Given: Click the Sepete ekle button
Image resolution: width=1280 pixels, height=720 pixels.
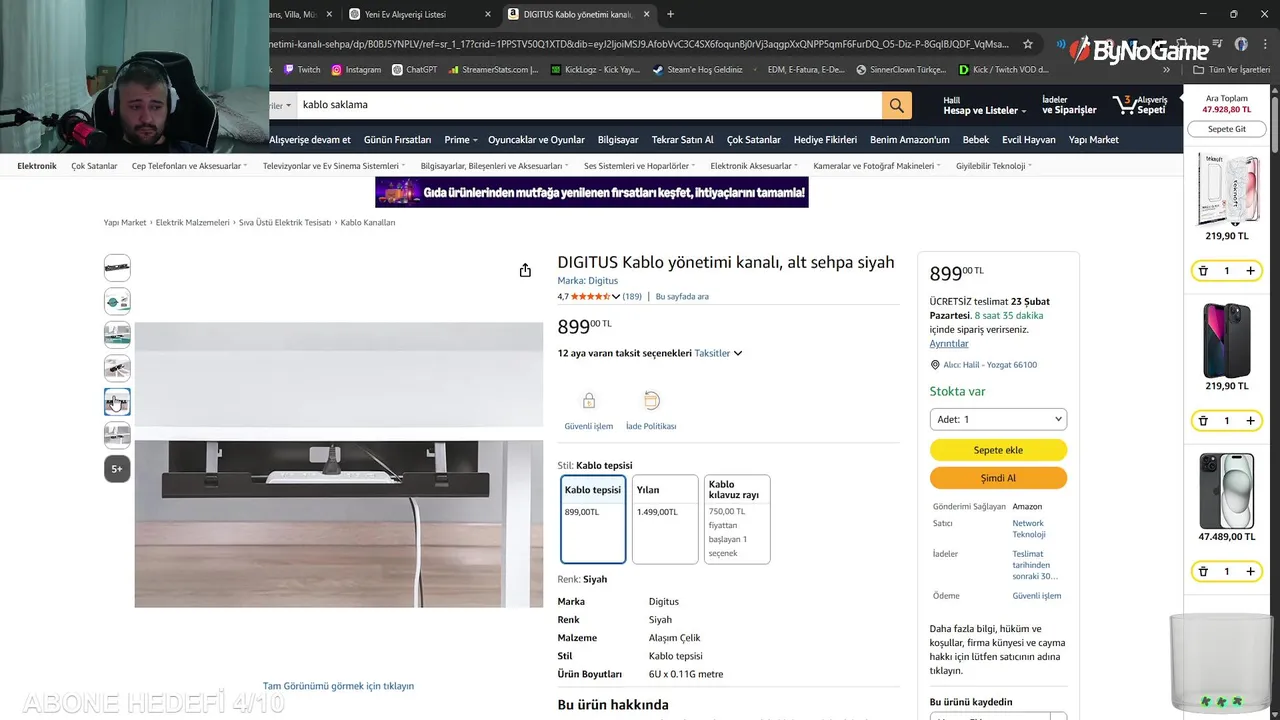Looking at the screenshot, I should (x=998, y=450).
